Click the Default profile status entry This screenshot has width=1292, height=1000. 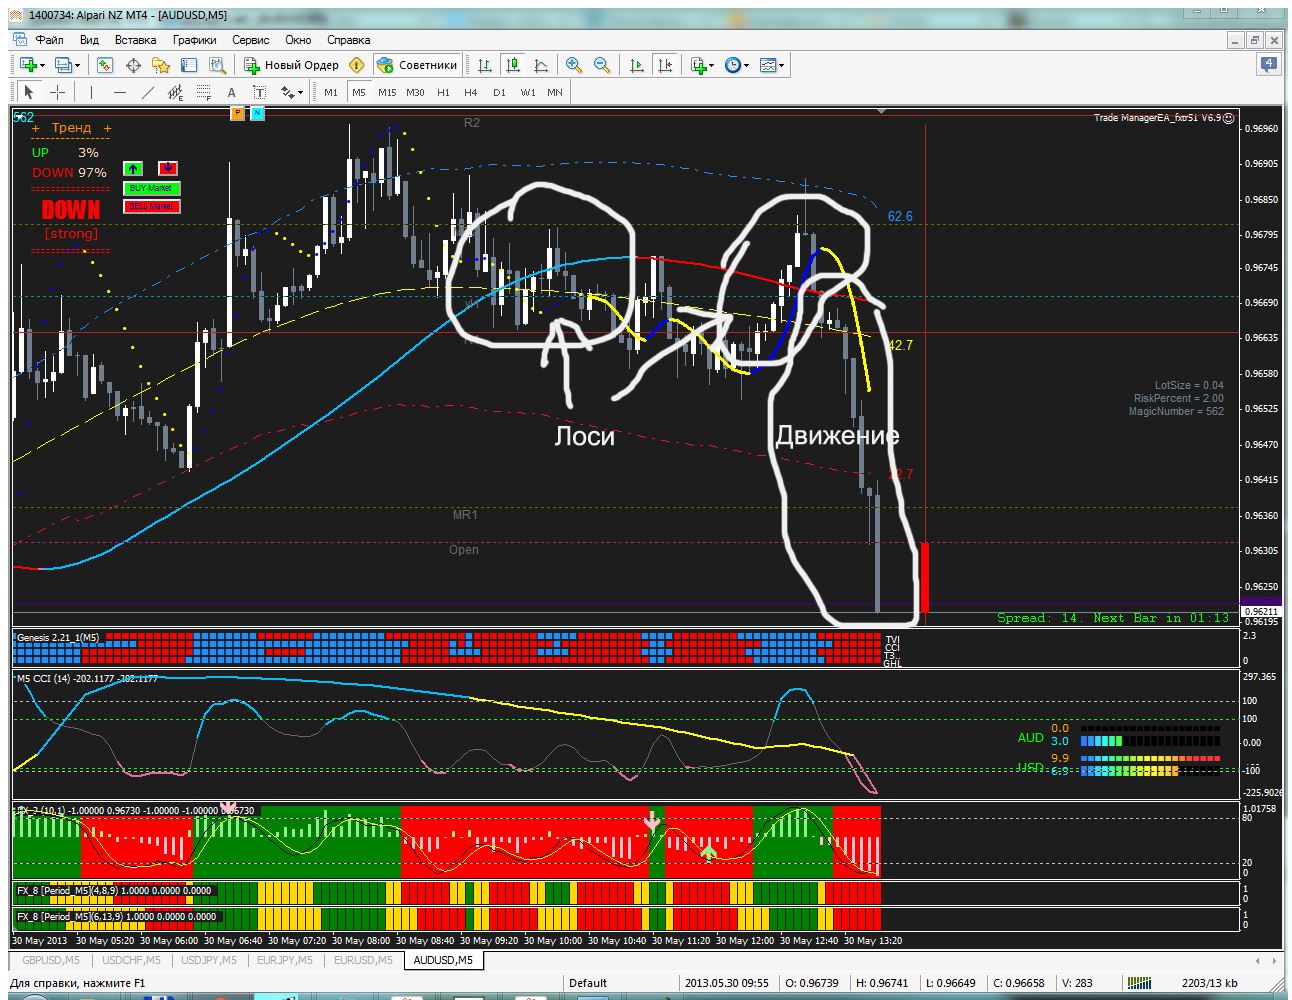[x=588, y=983]
